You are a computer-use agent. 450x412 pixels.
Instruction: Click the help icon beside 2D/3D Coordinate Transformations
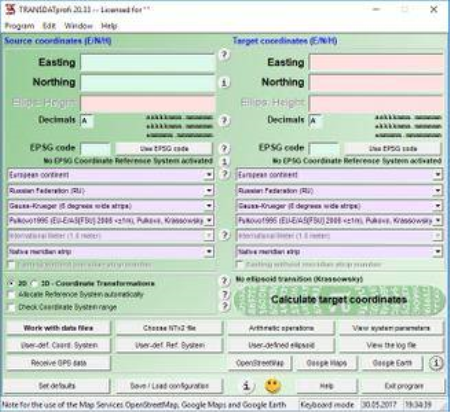(x=225, y=281)
